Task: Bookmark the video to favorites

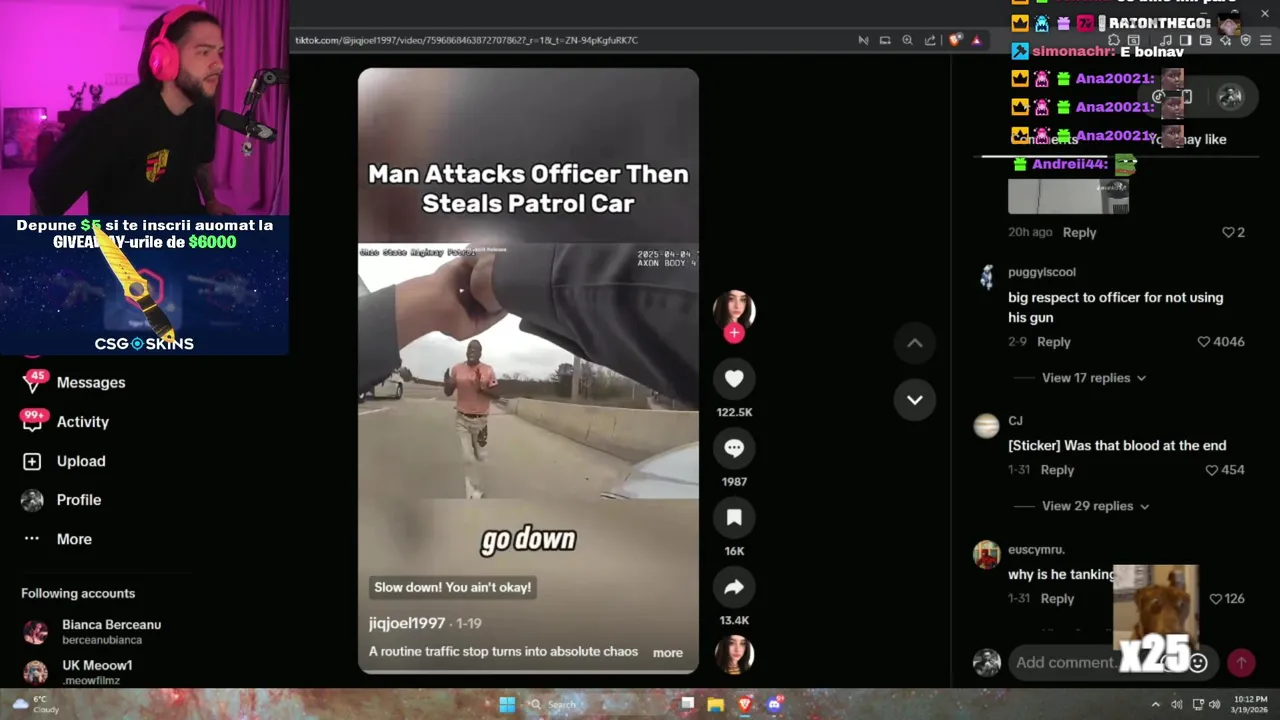Action: click(734, 517)
